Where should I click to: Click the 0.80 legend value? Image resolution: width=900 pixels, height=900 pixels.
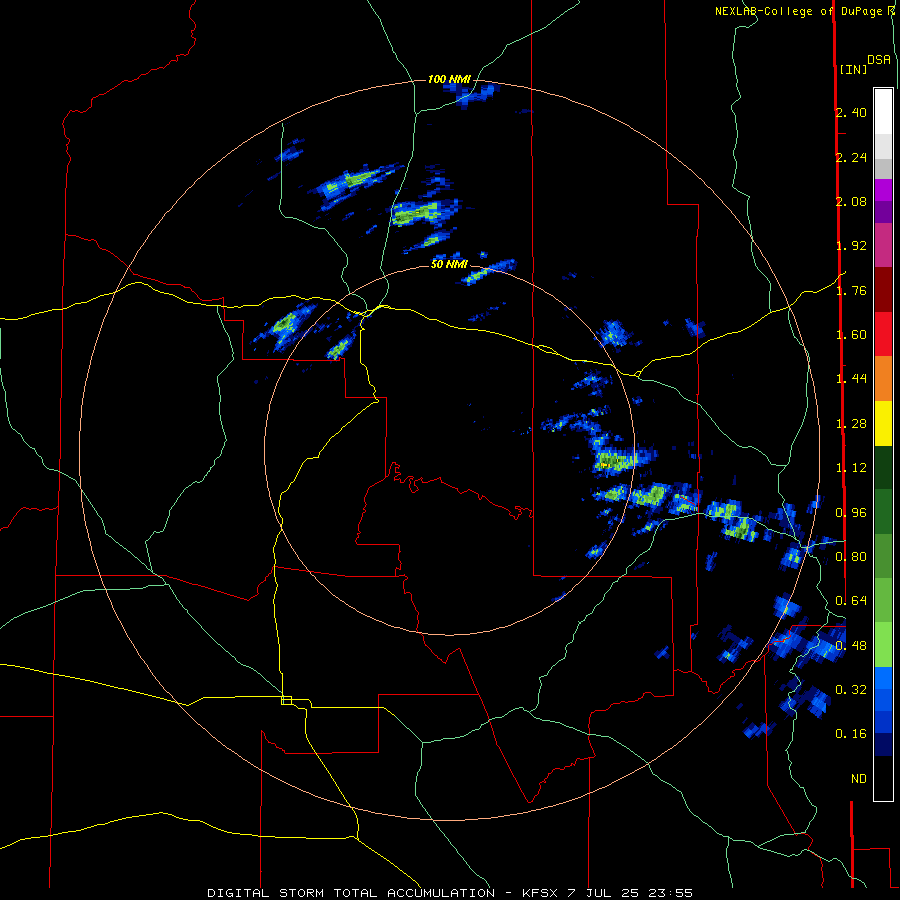coord(851,557)
